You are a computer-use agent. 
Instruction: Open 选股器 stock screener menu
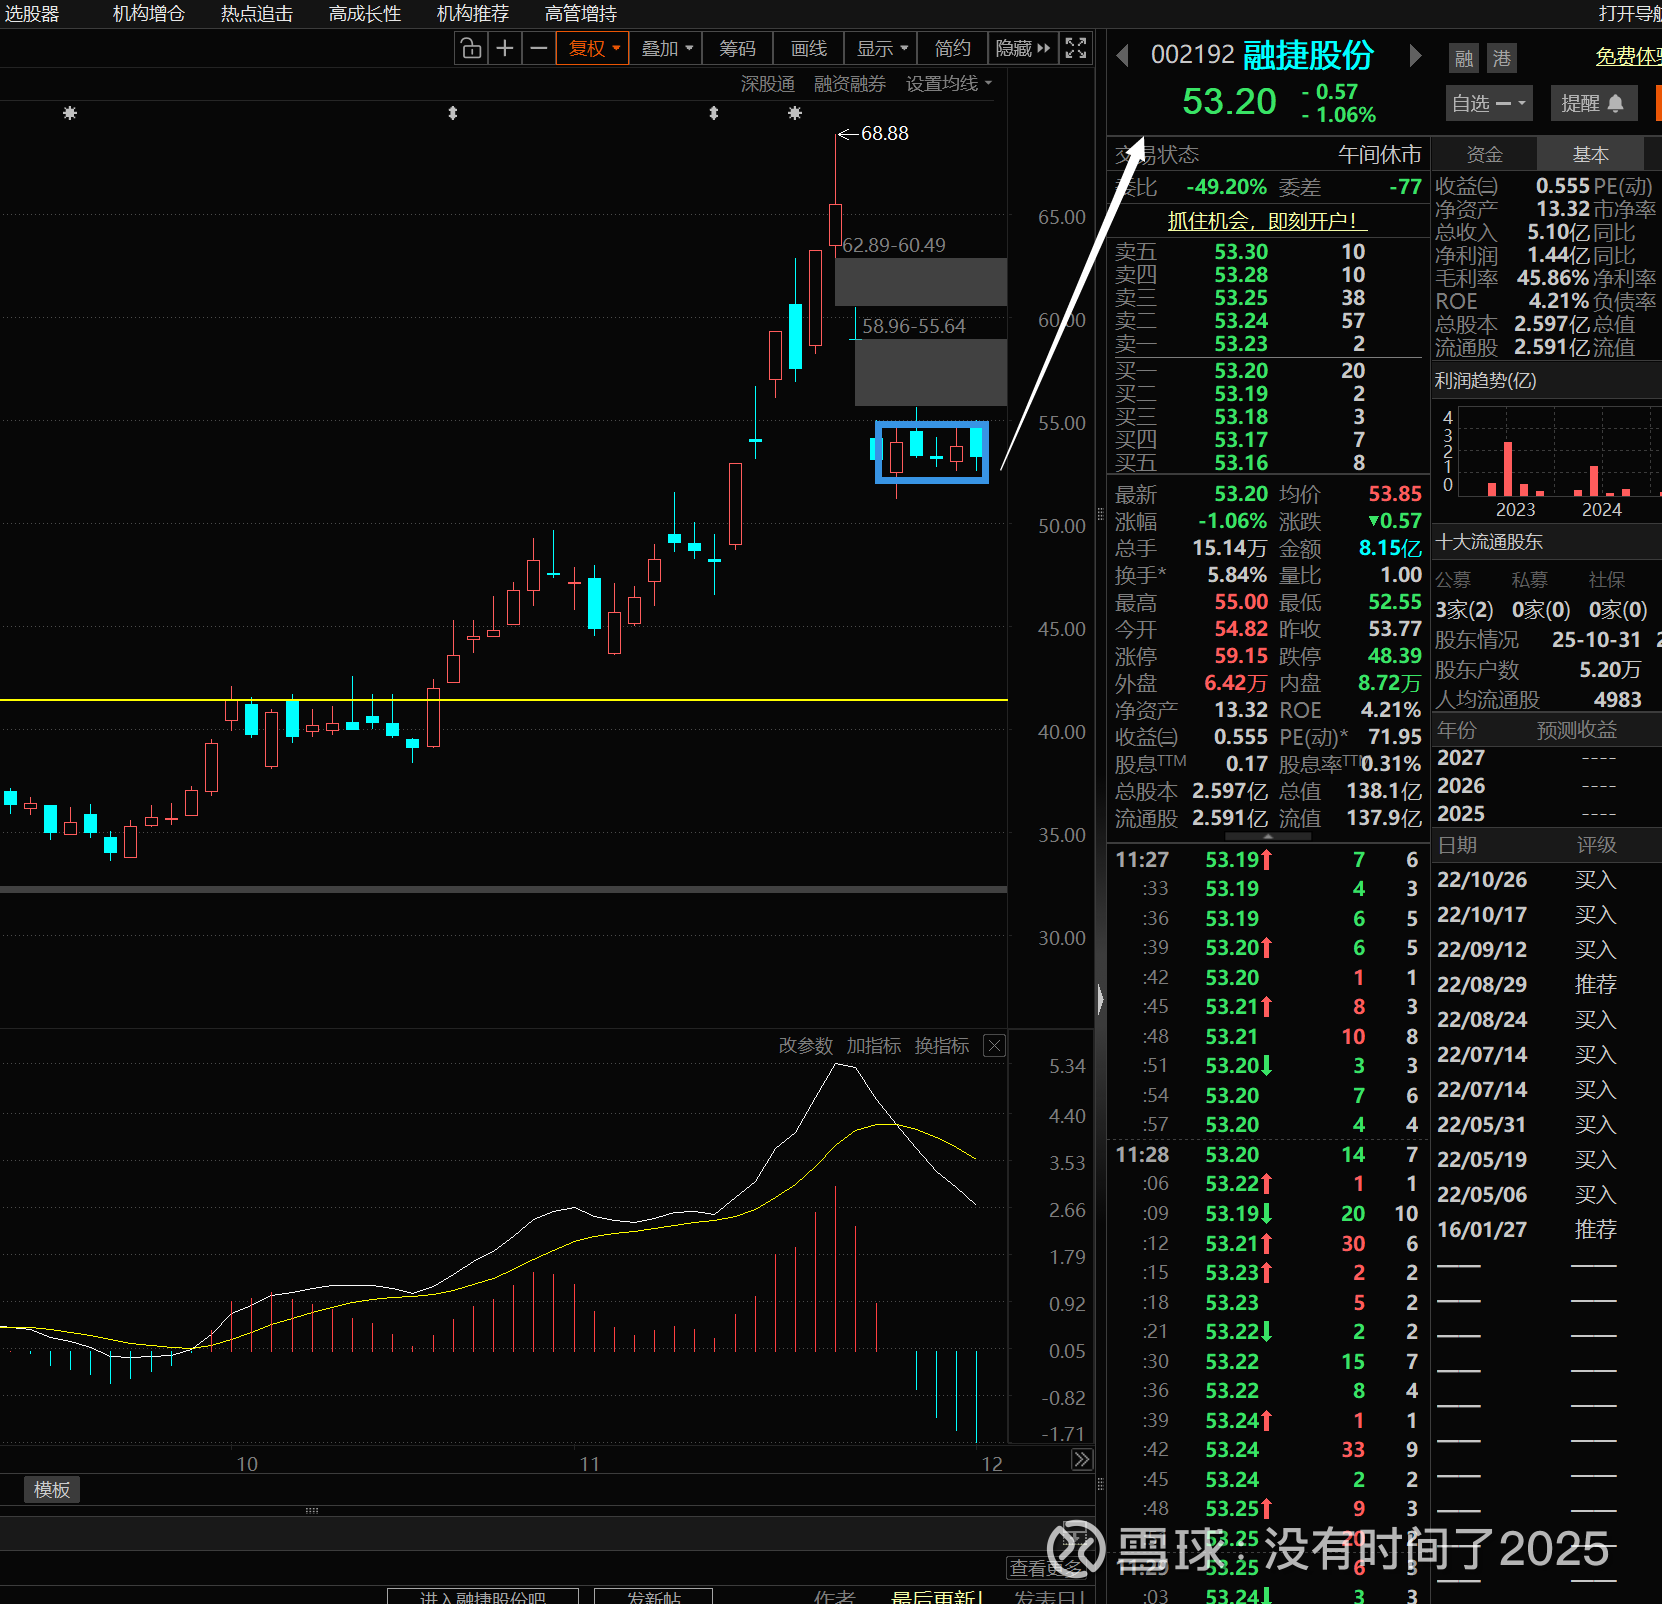[x=32, y=14]
